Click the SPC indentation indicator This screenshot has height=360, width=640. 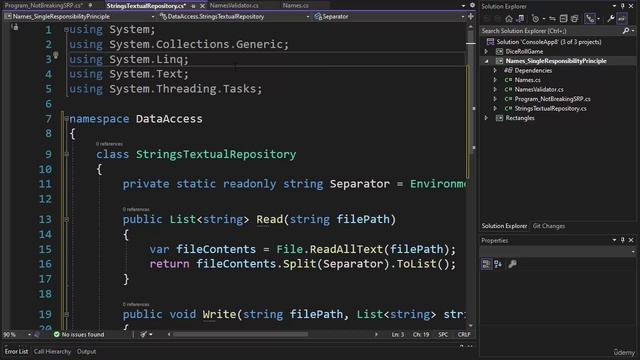443,335
